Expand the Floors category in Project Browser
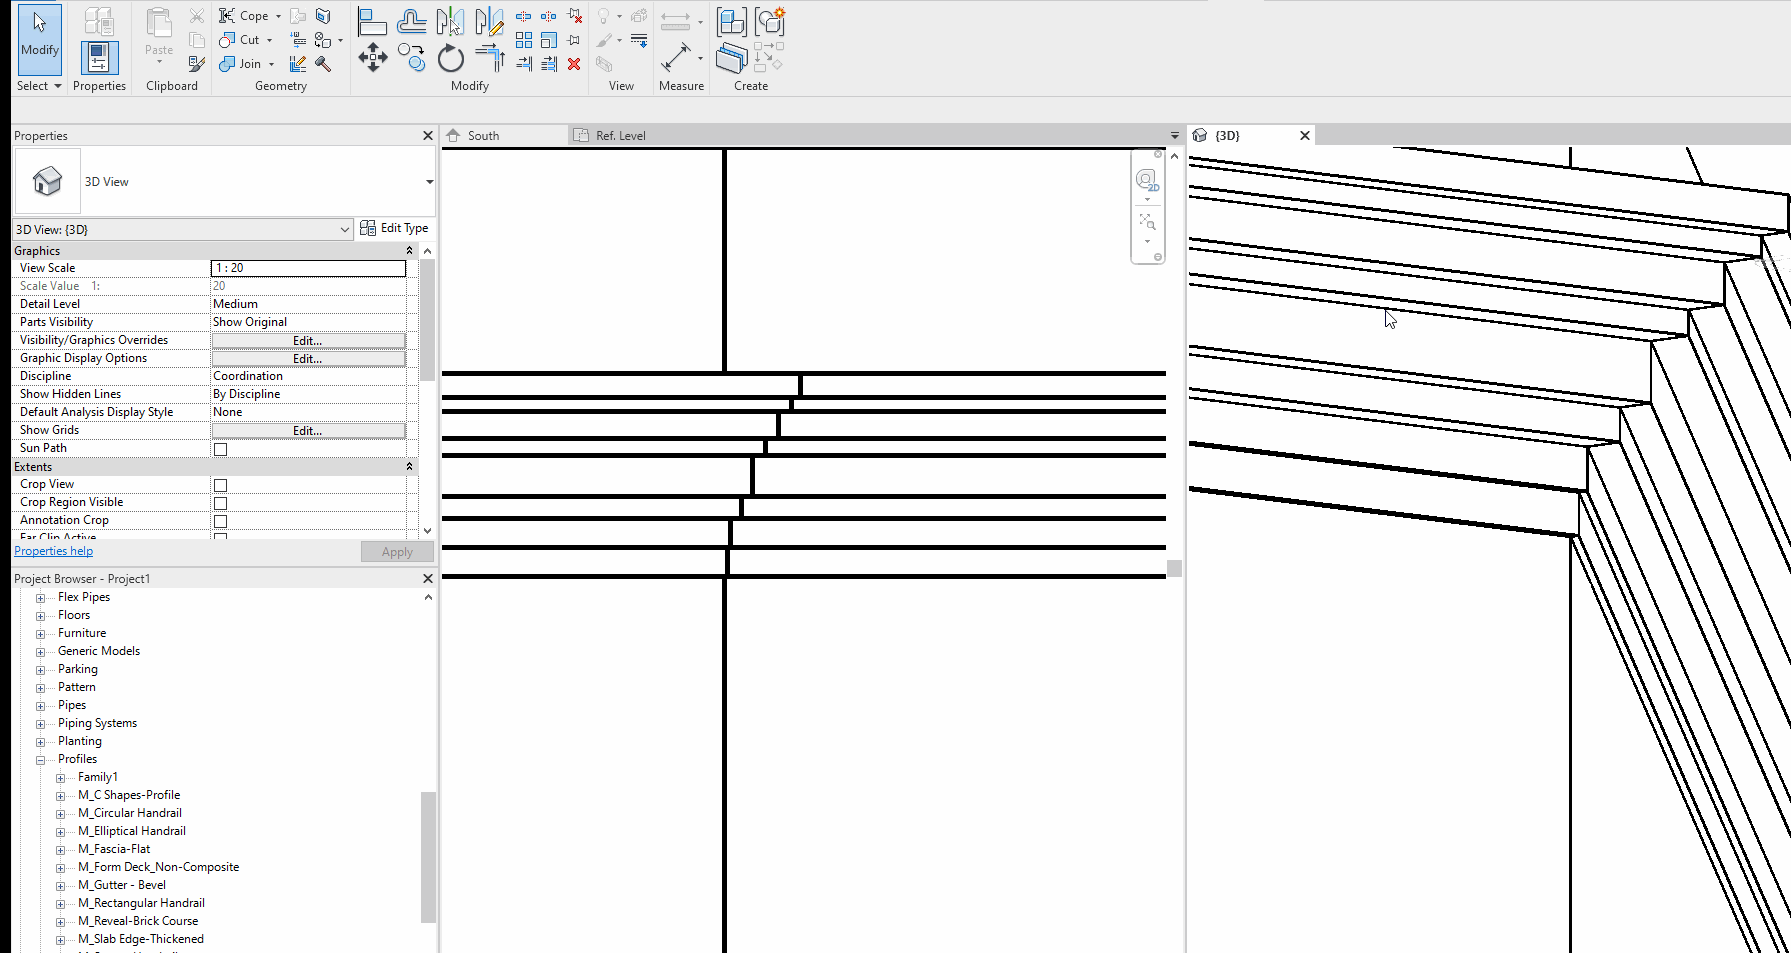This screenshot has height=953, width=1791. click(x=40, y=615)
